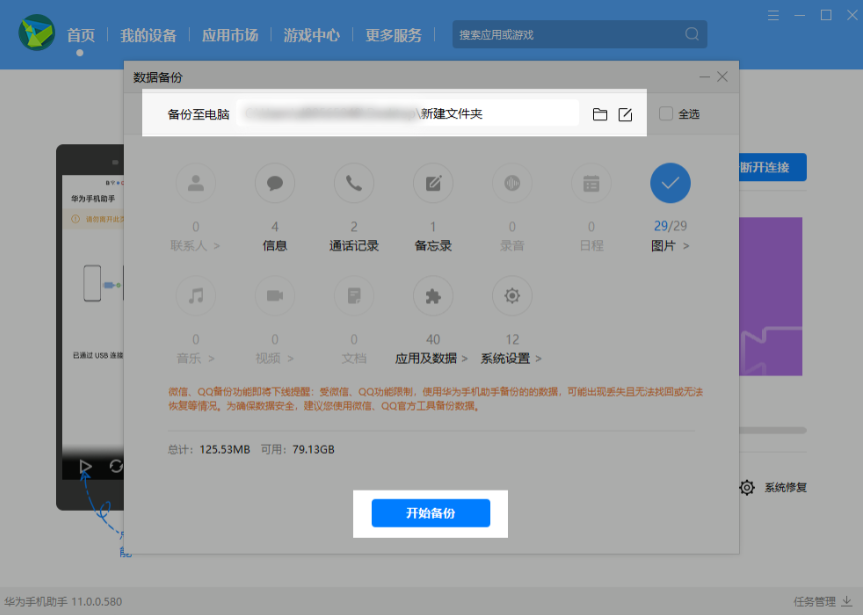The image size is (863, 615).
Task: Click version text 华为手机助手 11.0.0.580
Action: pyautogui.click(x=63, y=602)
